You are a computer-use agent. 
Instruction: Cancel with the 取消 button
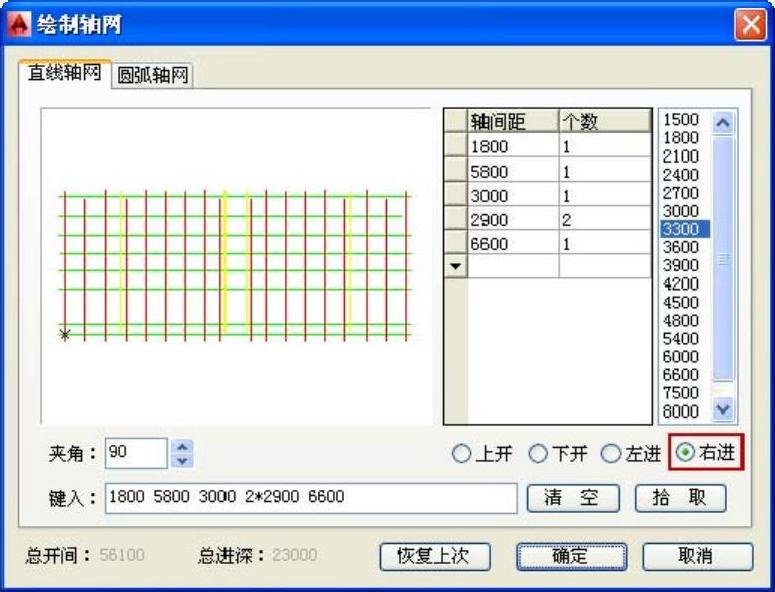697,556
